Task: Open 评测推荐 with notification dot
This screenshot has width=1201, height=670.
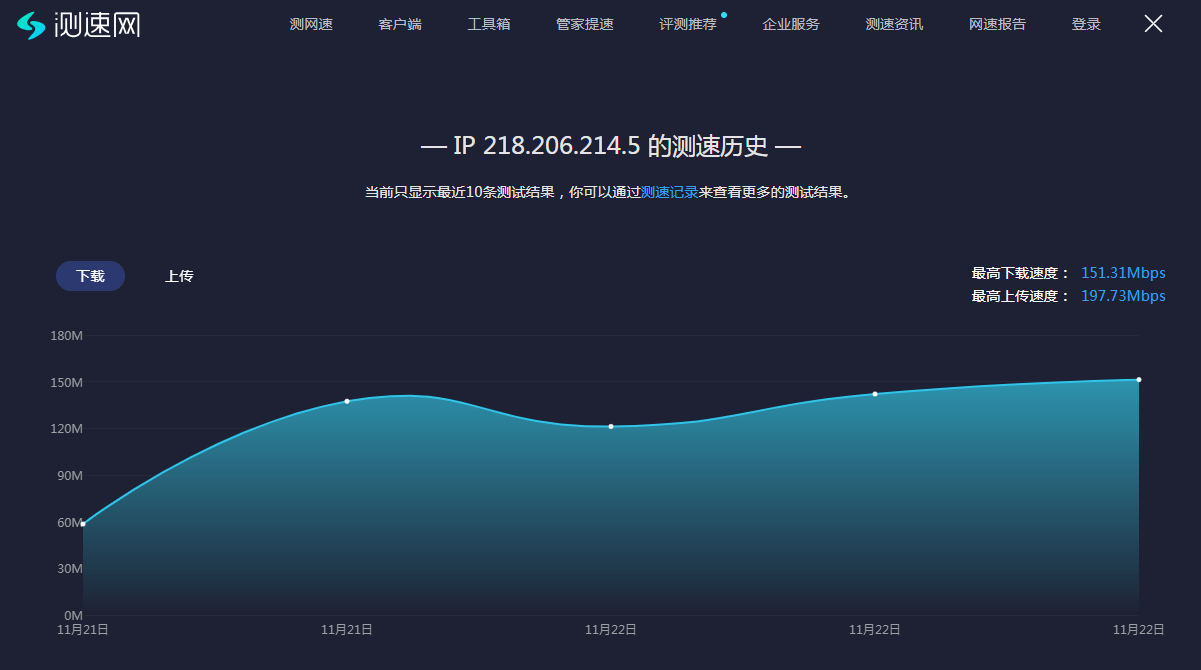Action: point(688,24)
